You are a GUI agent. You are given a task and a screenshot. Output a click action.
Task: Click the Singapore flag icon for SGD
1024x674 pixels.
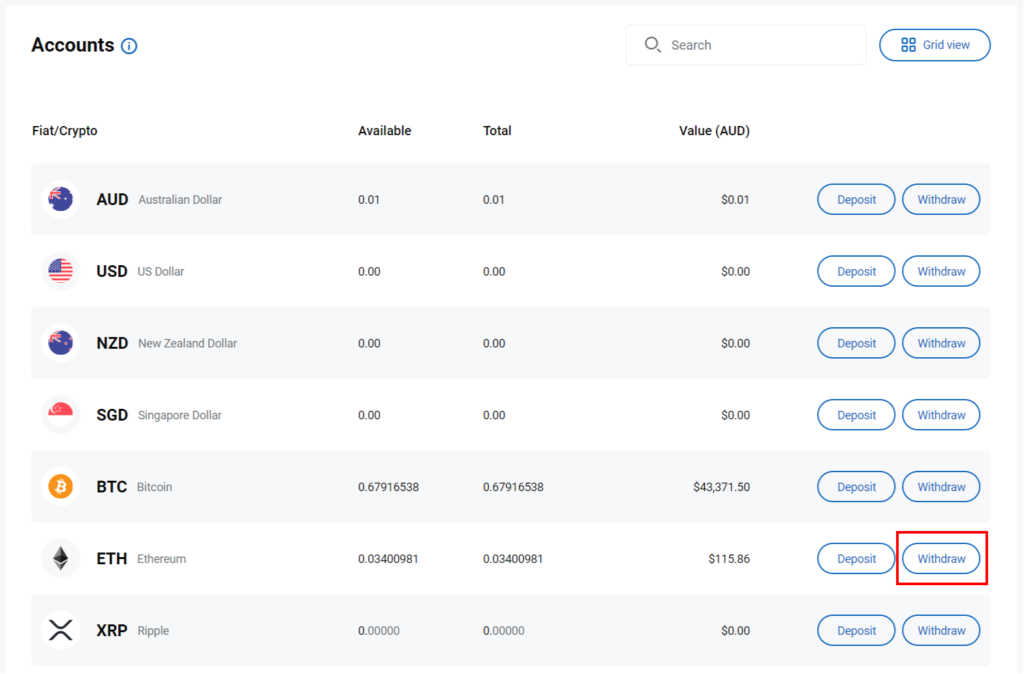coord(61,415)
